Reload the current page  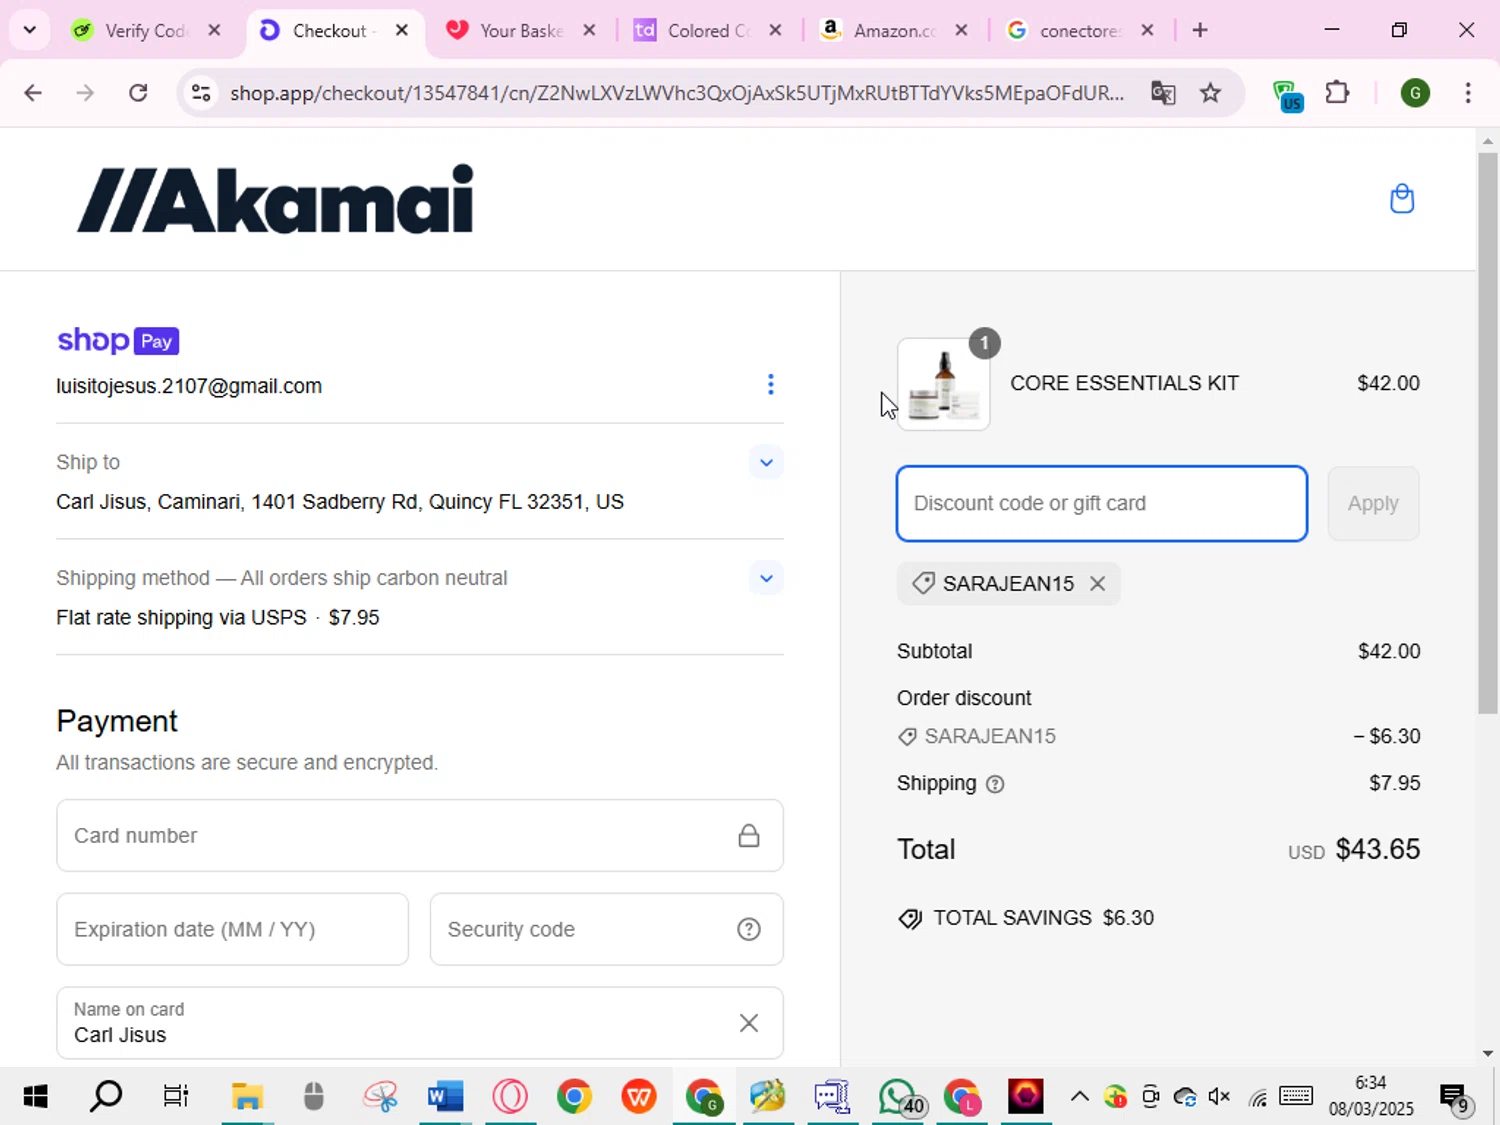(x=139, y=93)
